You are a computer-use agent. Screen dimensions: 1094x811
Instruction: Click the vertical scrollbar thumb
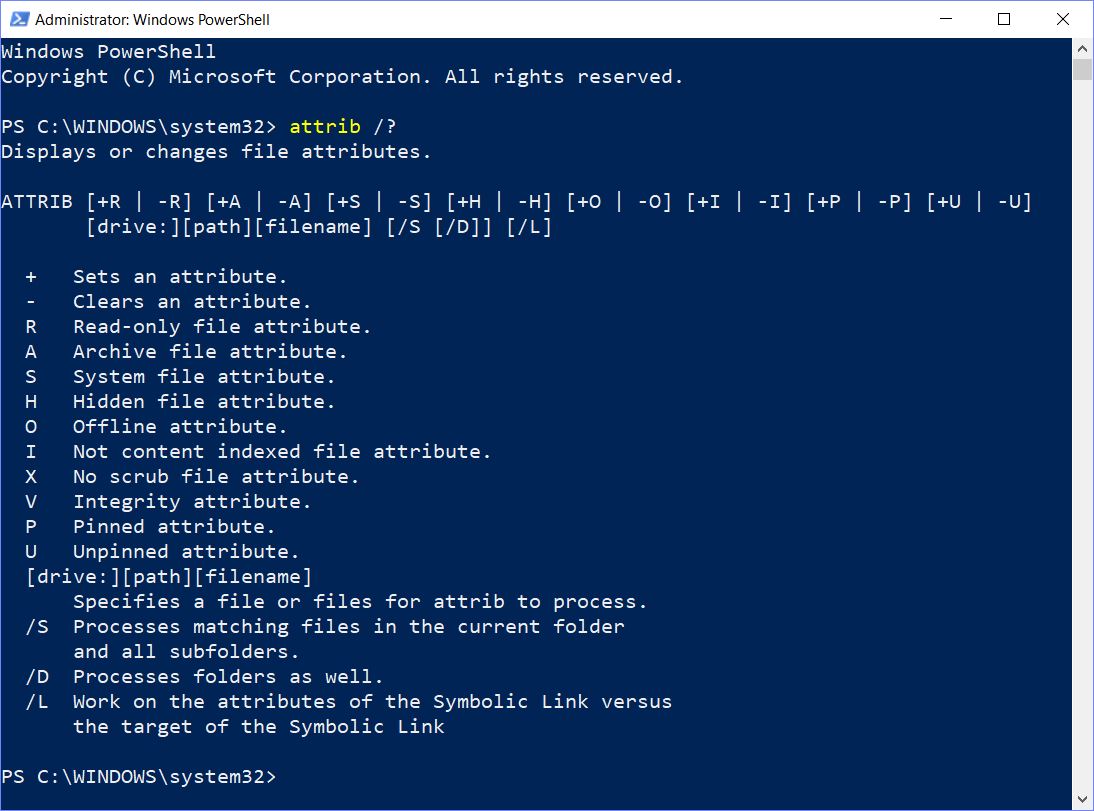click(x=1082, y=70)
